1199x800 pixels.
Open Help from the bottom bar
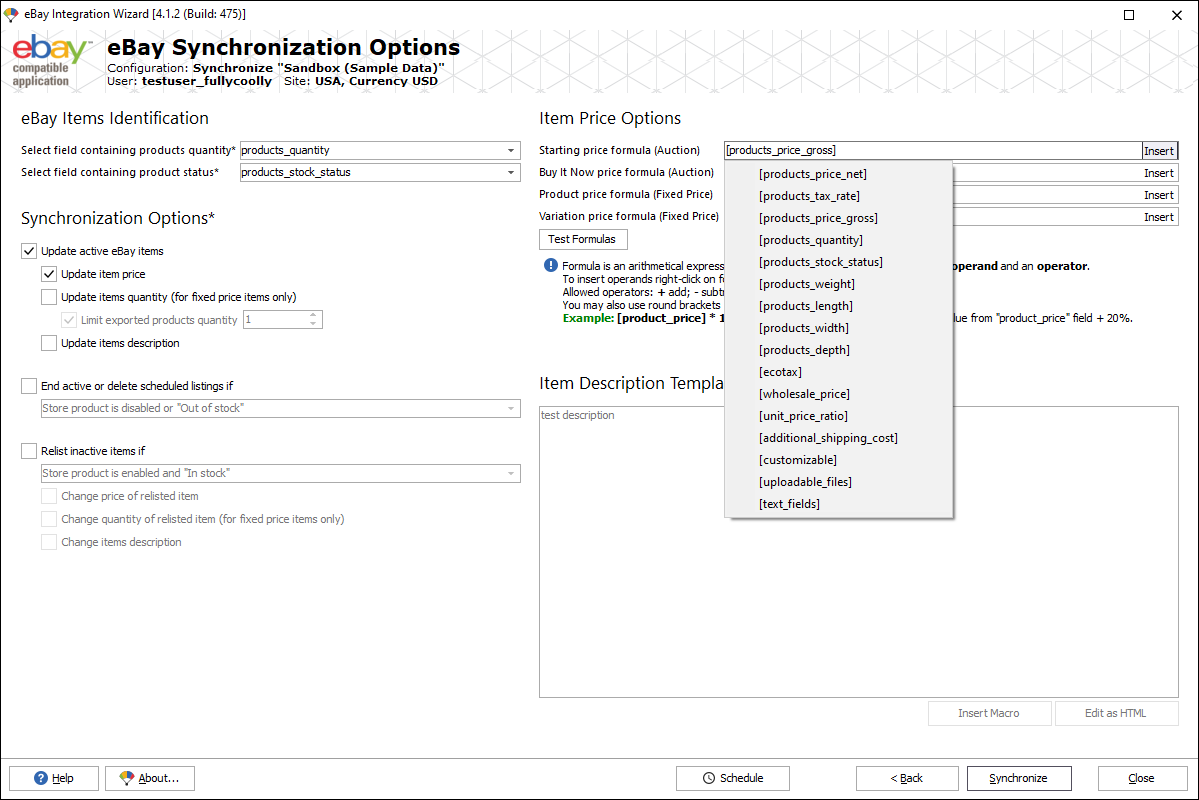pos(54,778)
